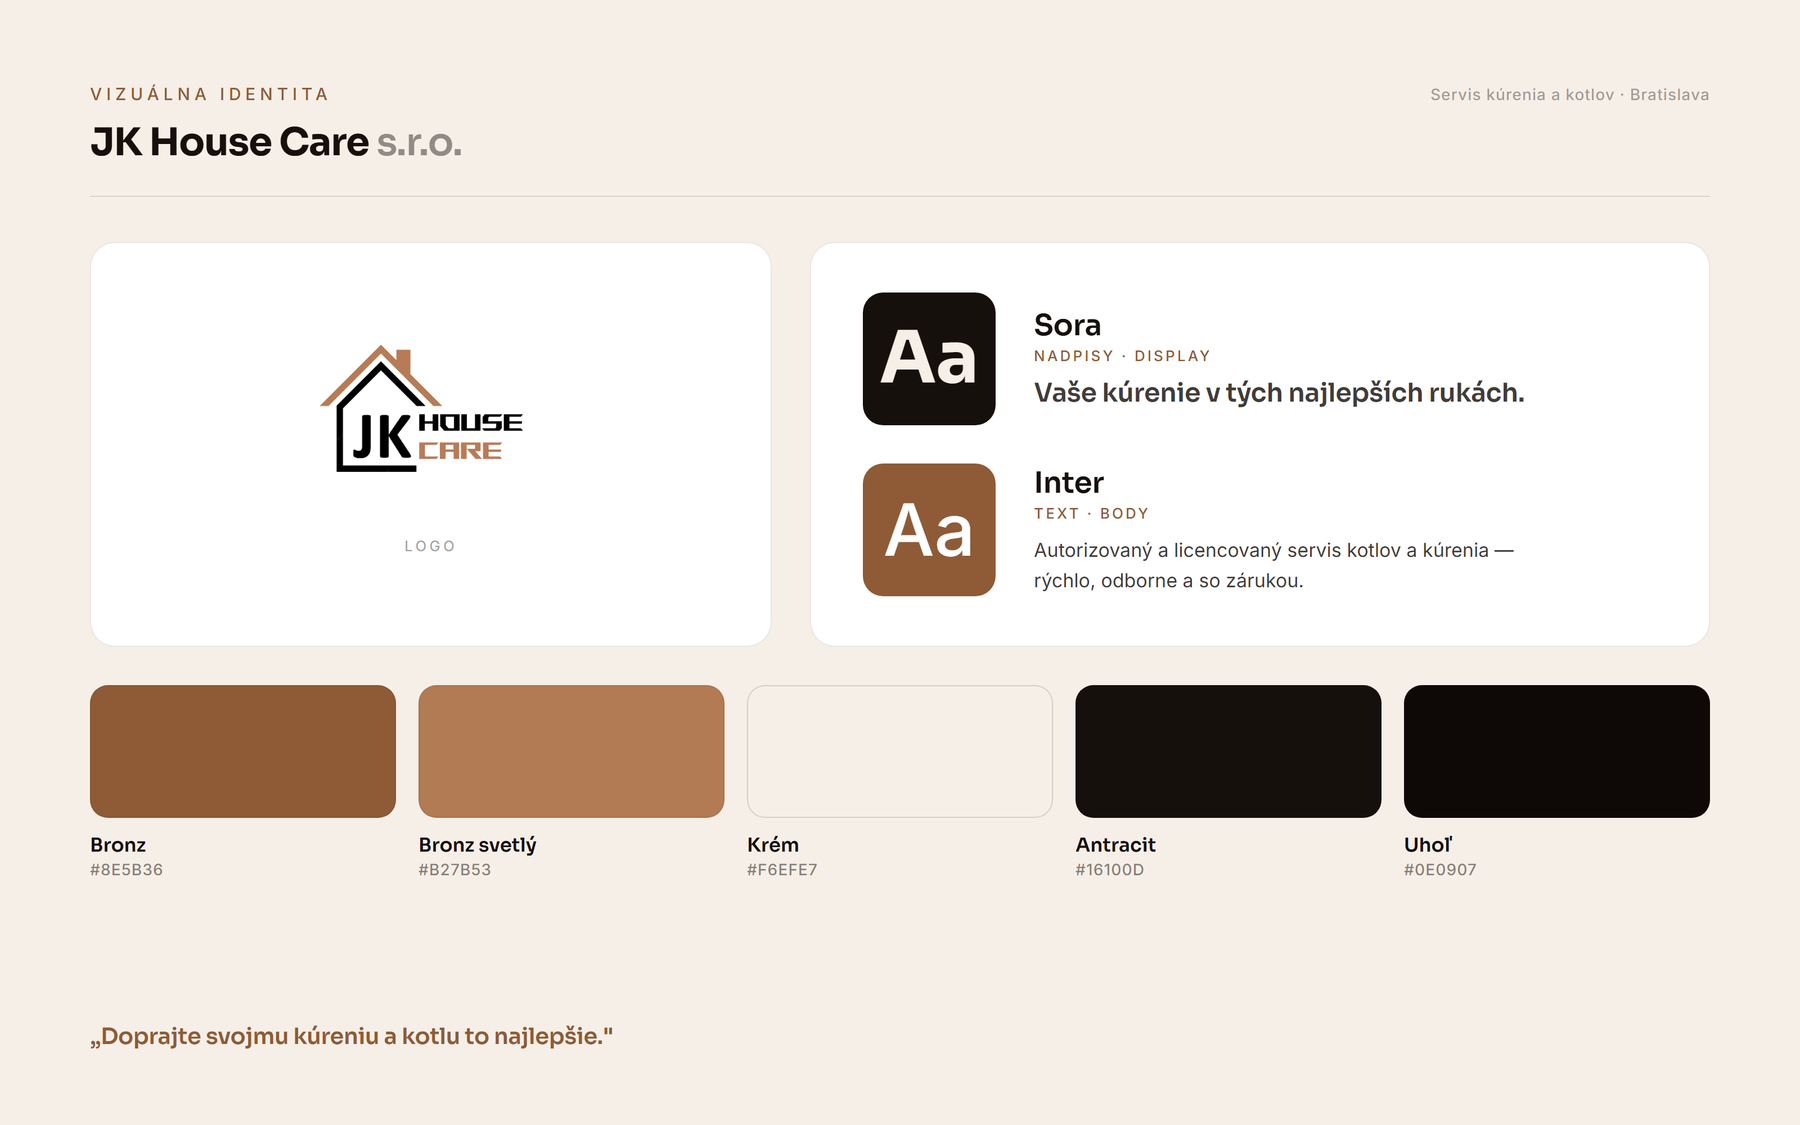Click the slogan Doprajte svojmu kúreniu a kotlu
This screenshot has width=1800, height=1125.
(352, 1036)
